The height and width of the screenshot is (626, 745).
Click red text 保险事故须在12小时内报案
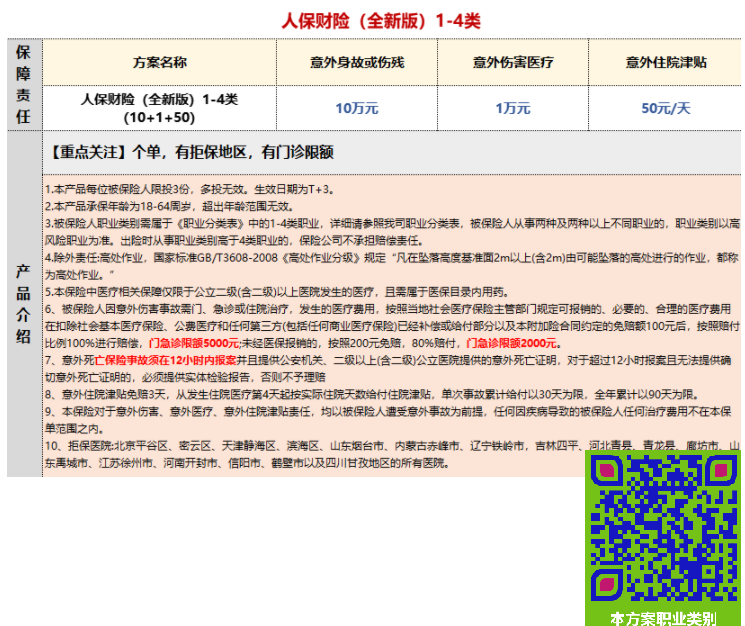[x=165, y=360]
